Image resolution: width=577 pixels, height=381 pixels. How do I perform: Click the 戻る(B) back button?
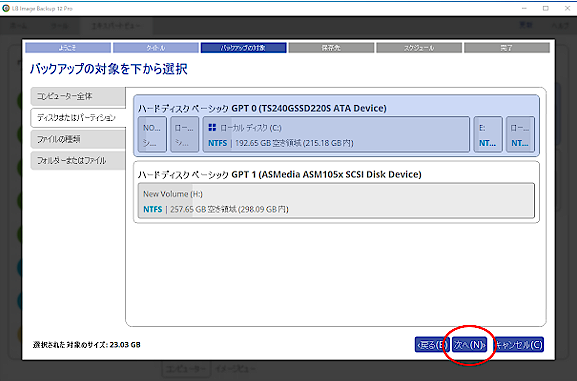(432, 345)
